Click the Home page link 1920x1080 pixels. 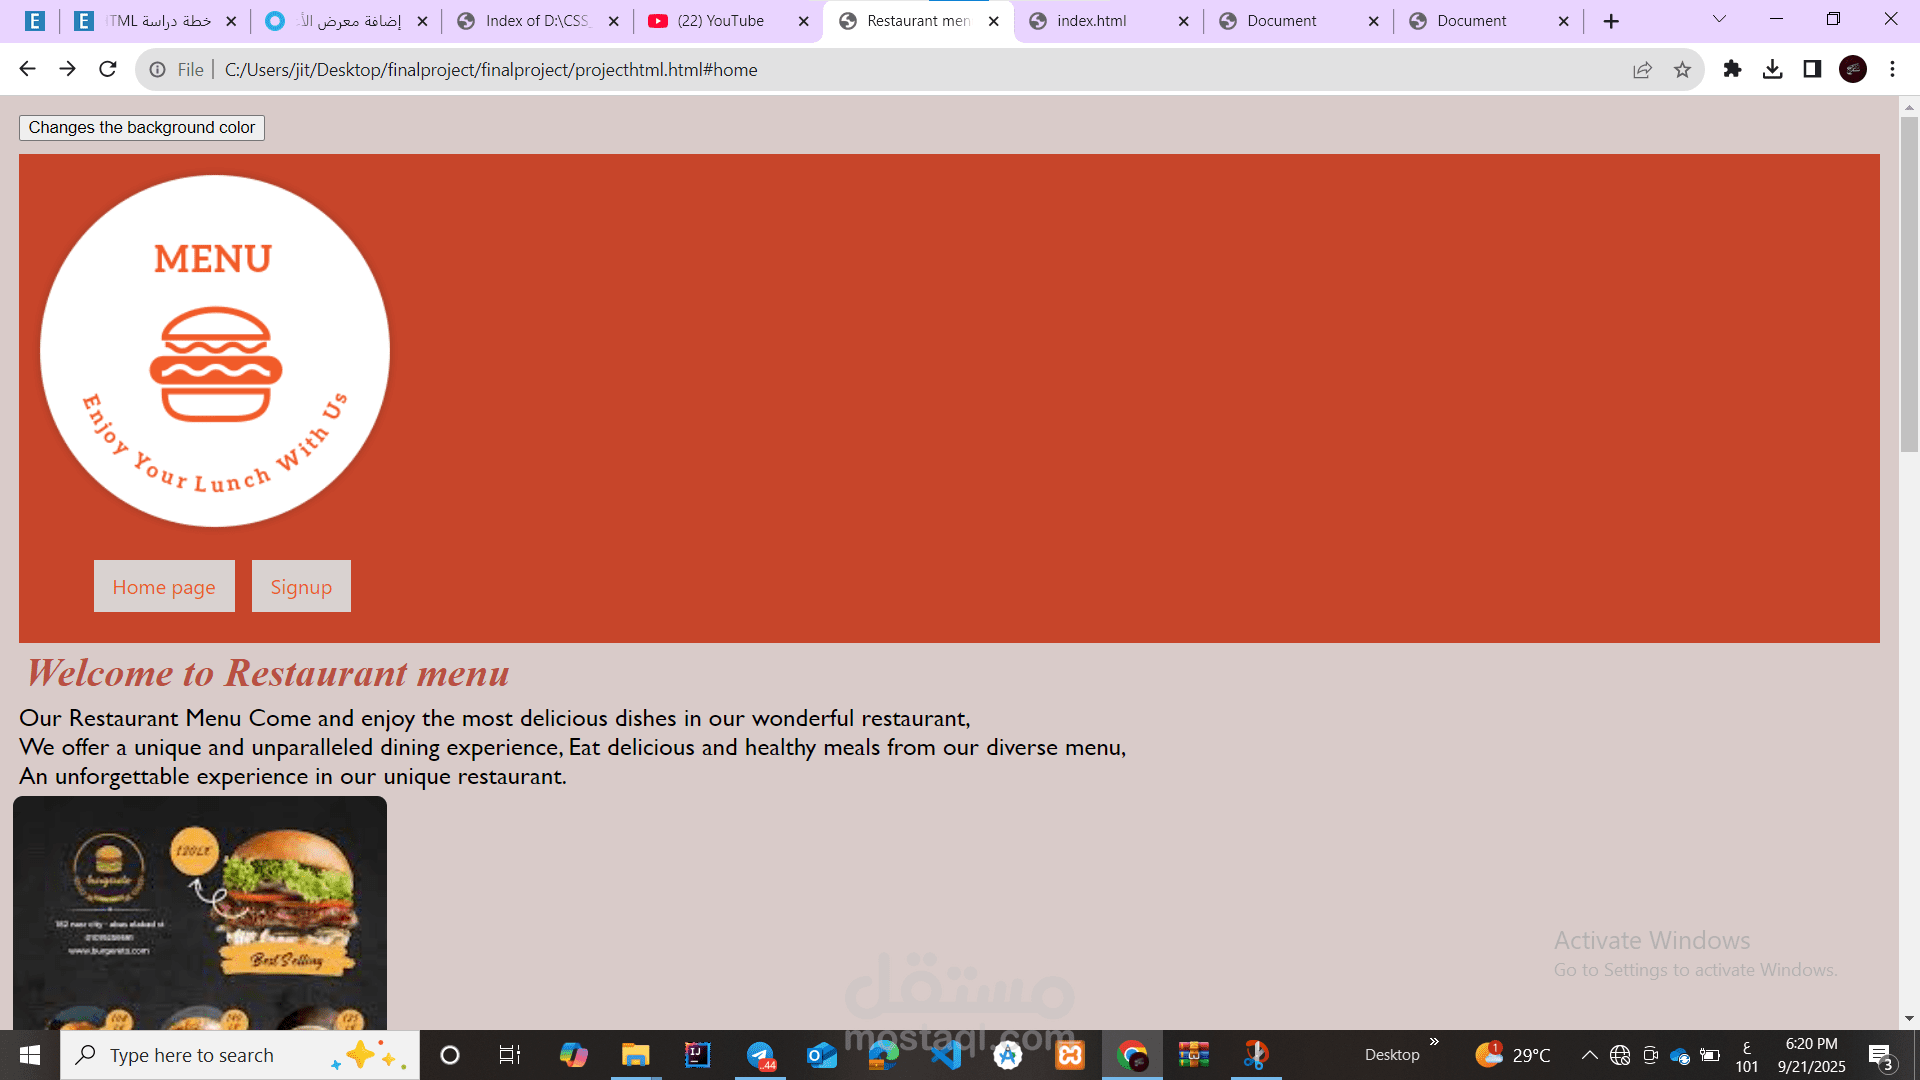(164, 587)
